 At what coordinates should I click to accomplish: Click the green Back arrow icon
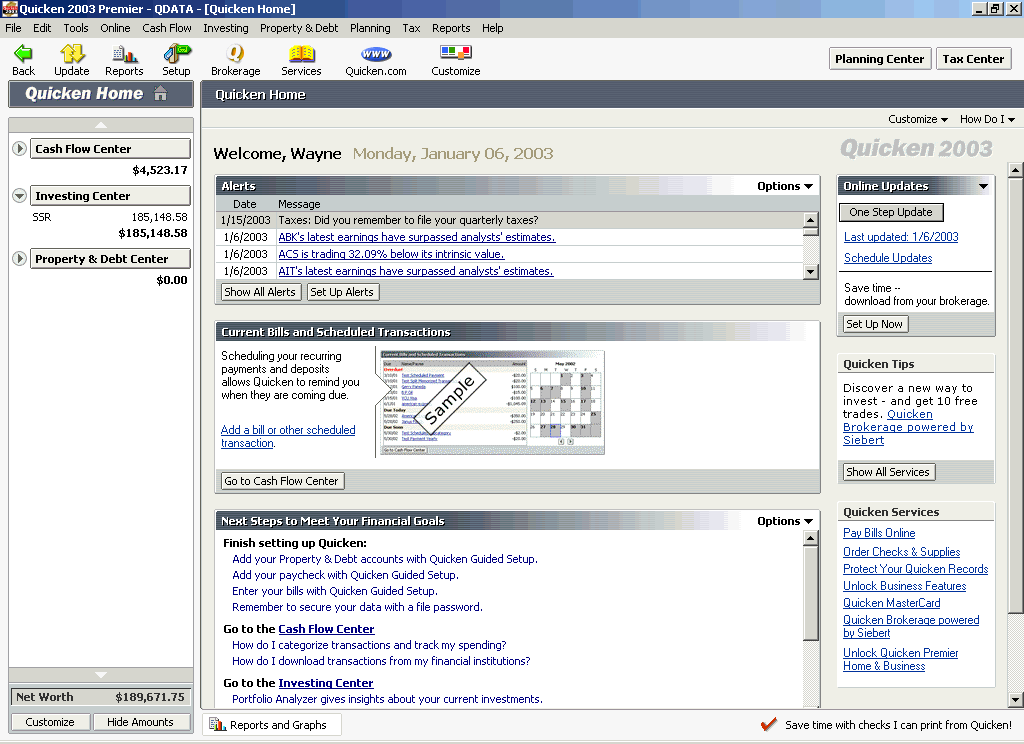[23, 53]
